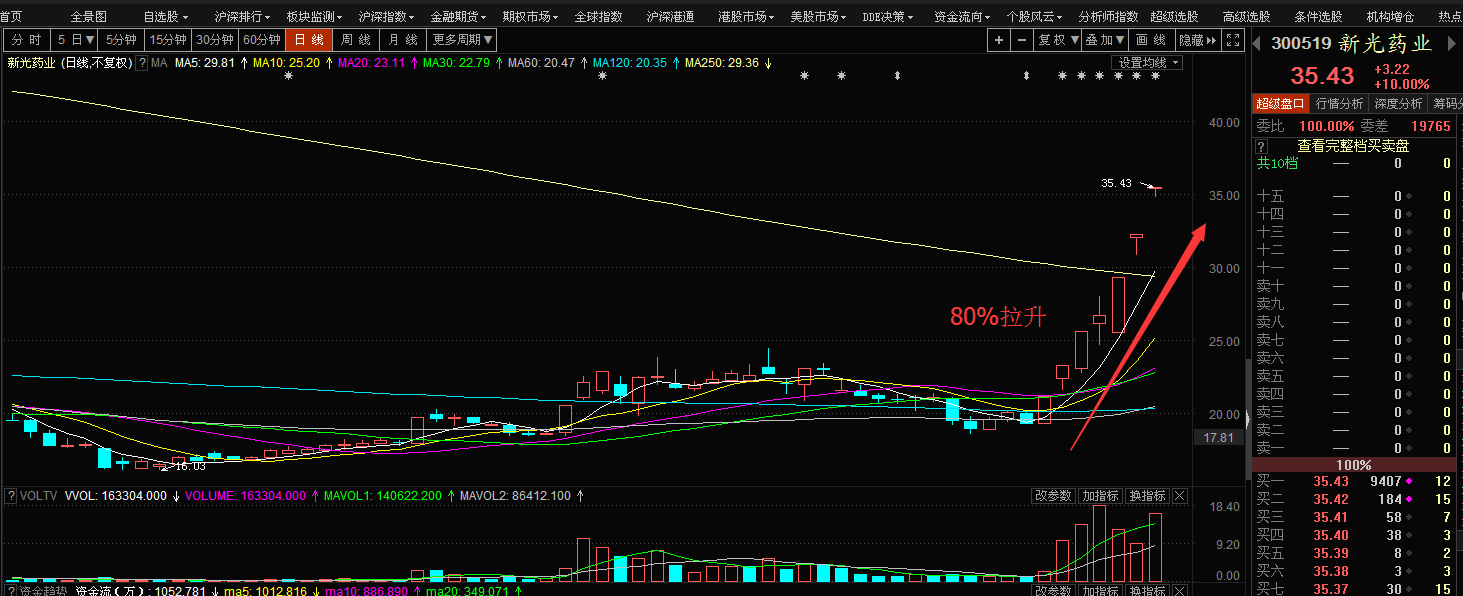
Task: Open 高级选股 in the menu bar
Action: click(1246, 17)
